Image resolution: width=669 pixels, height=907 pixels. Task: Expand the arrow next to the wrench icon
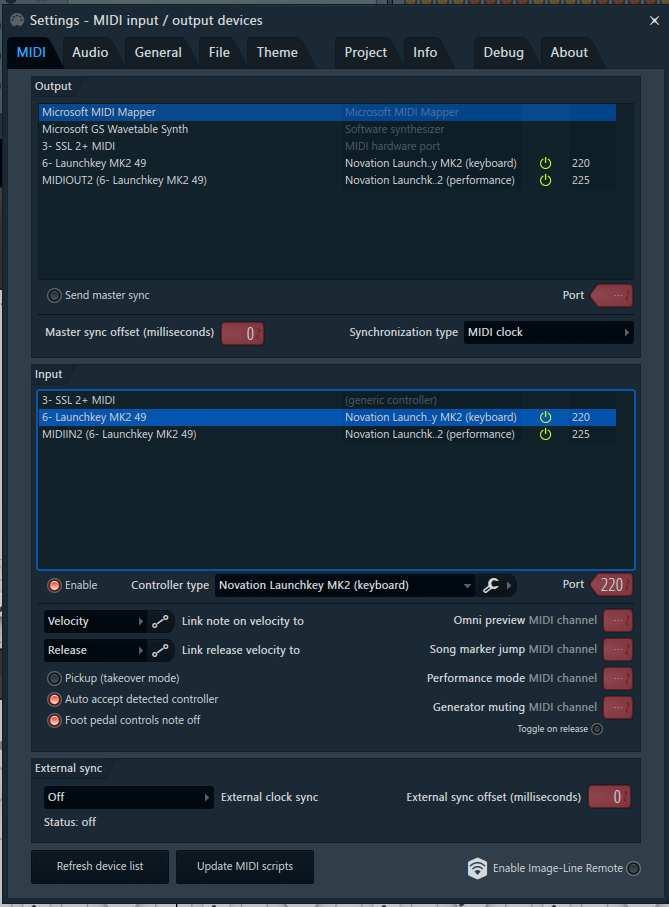coord(509,585)
